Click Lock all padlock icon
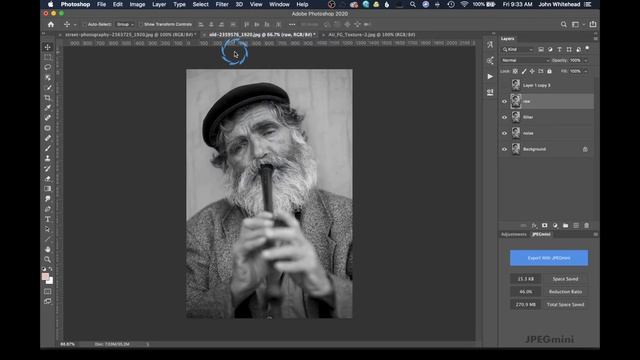 (549, 71)
